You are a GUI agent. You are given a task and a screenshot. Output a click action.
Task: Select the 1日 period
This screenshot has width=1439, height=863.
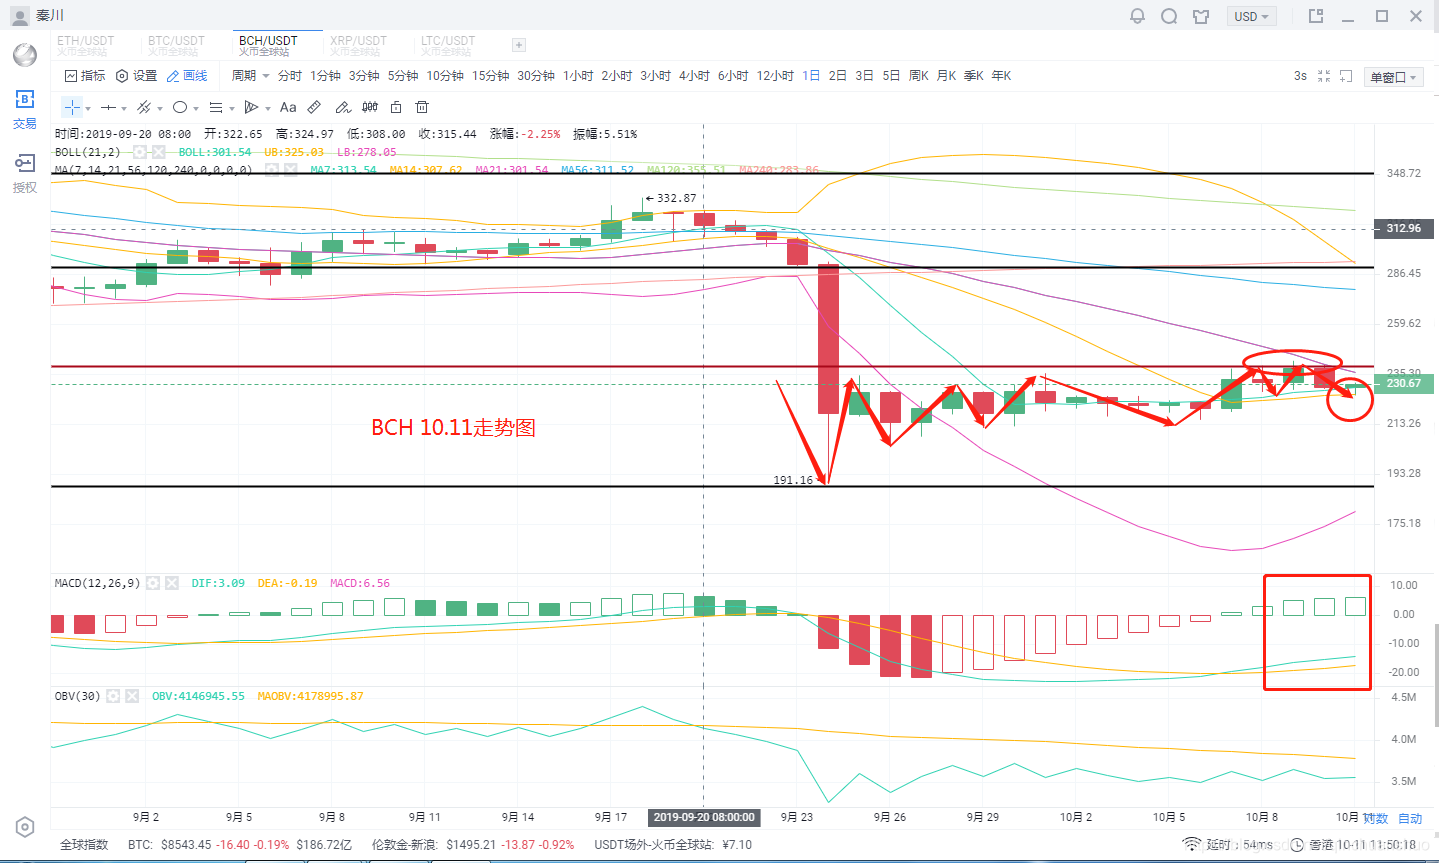(811, 76)
